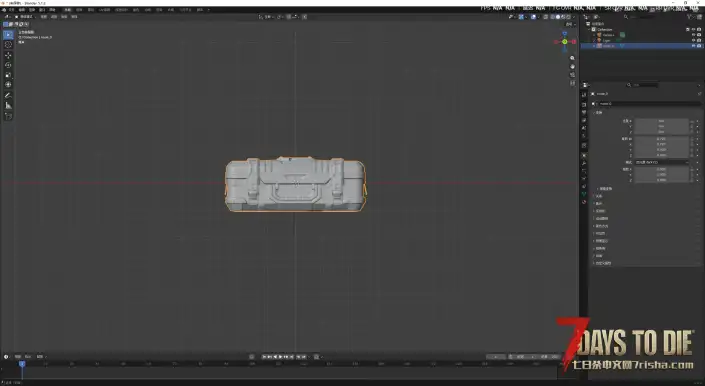Open viewport shading options dropdown arrow

pos(574,17)
